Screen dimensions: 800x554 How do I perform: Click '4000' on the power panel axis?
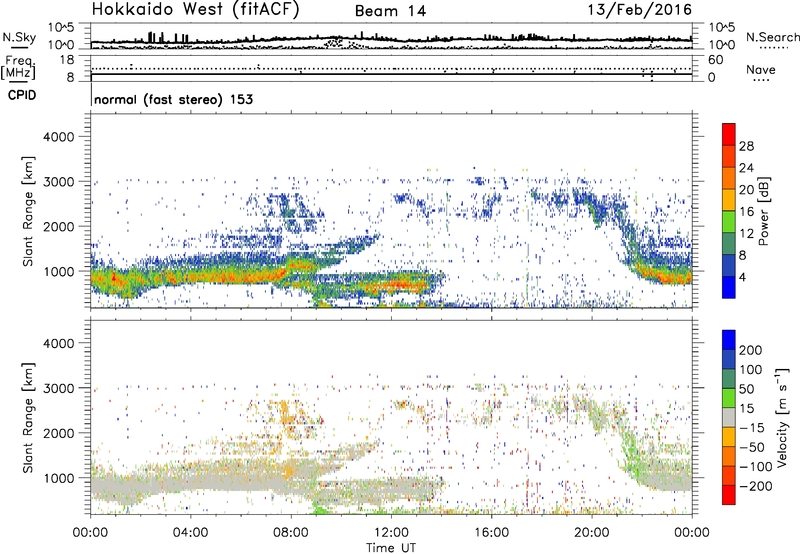point(58,137)
